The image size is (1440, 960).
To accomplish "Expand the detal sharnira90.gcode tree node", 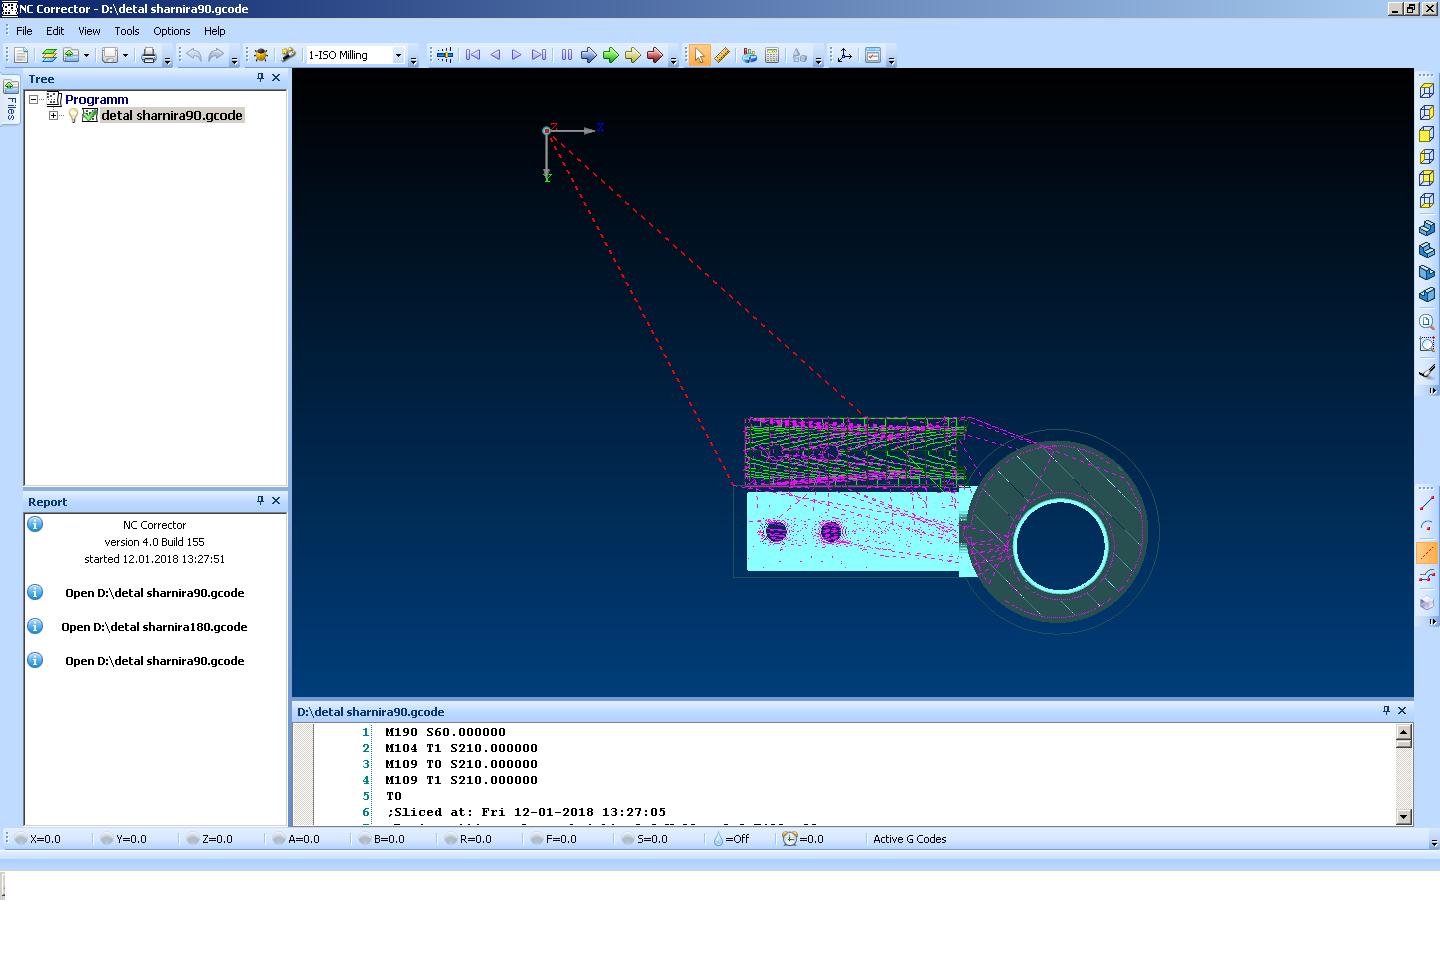I will pyautogui.click(x=54, y=116).
